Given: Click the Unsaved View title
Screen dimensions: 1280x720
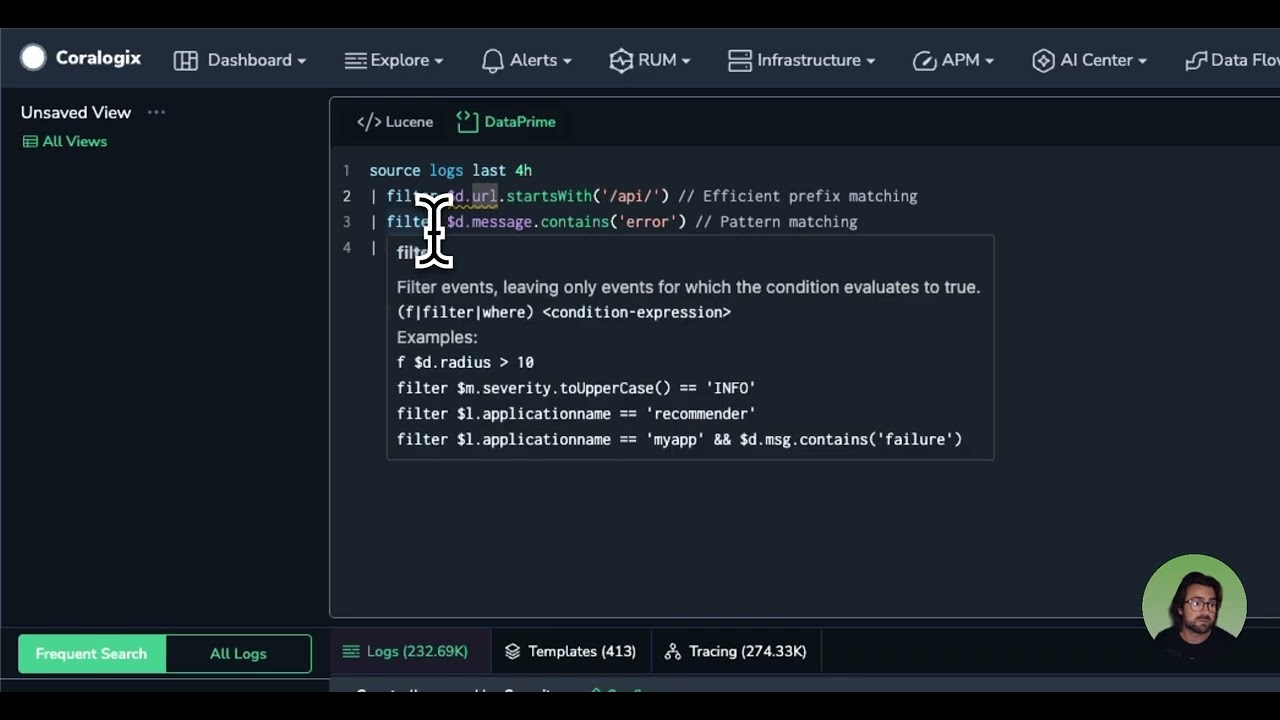Looking at the screenshot, I should tap(76, 112).
